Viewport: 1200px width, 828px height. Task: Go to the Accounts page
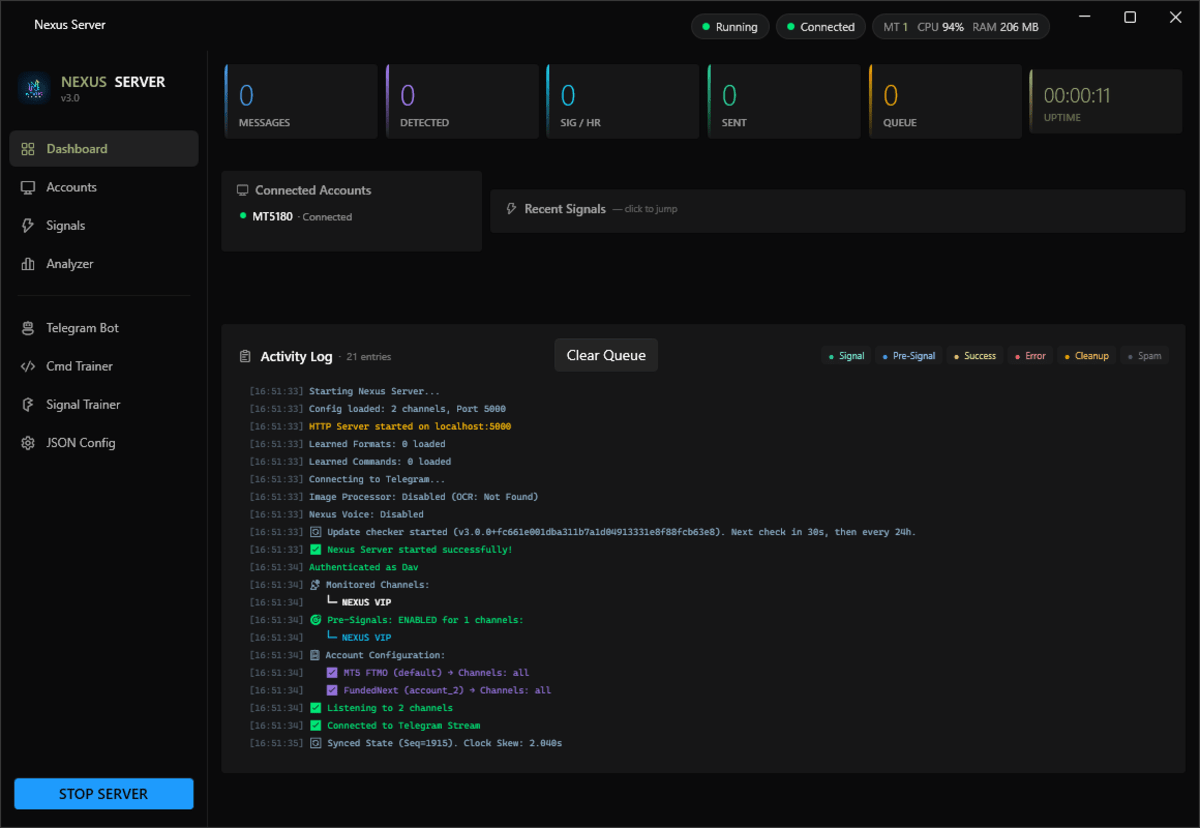tap(104, 187)
